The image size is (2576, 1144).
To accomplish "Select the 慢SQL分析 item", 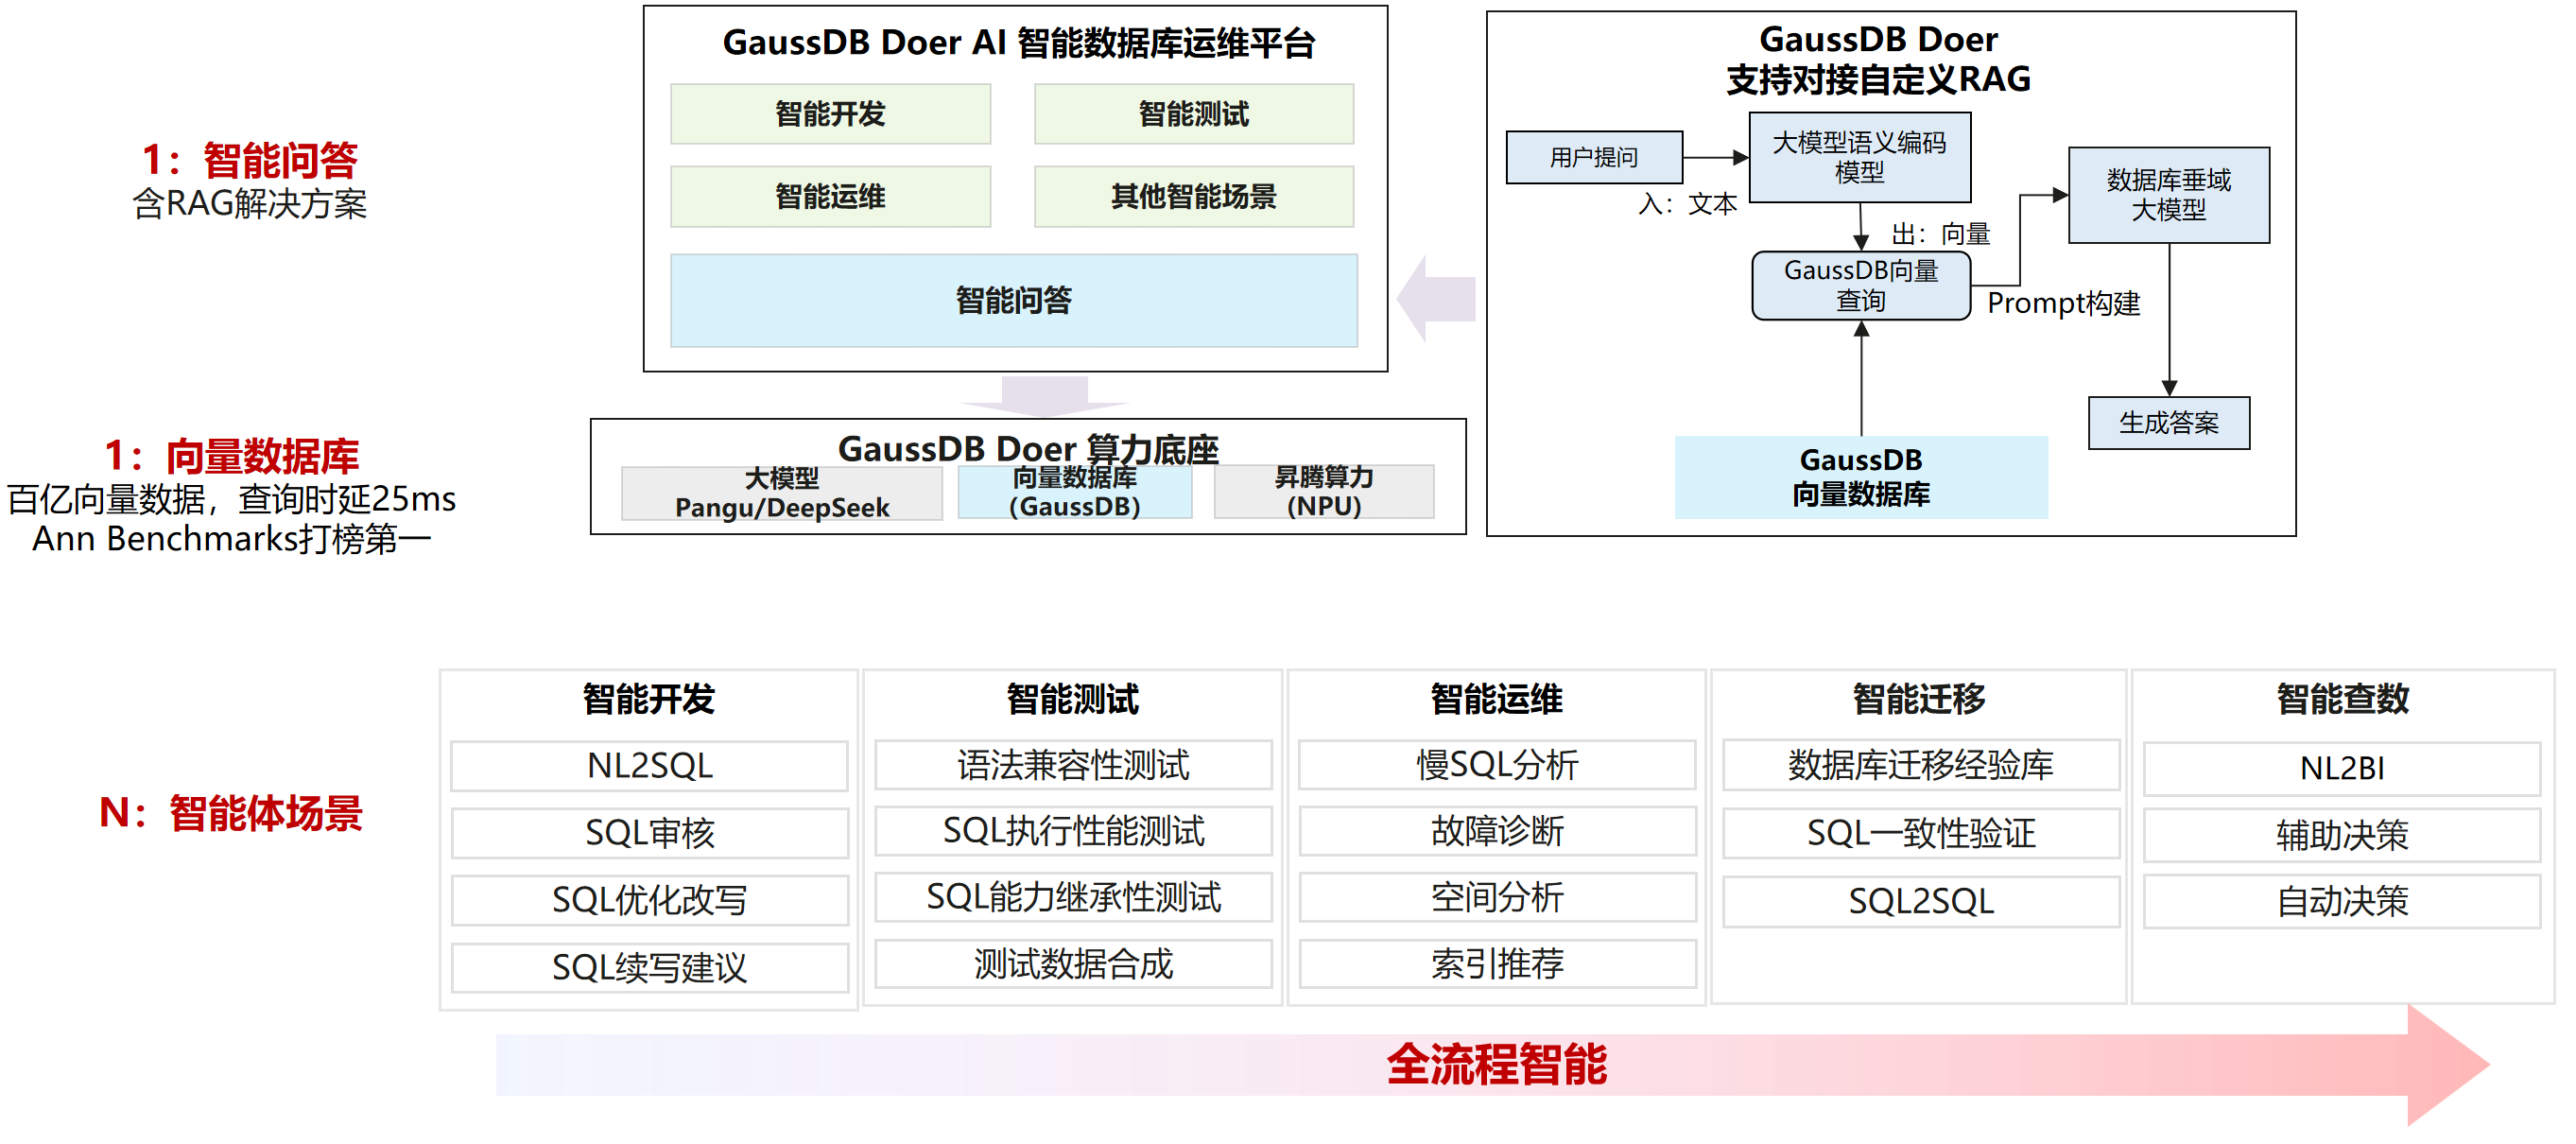I will click(x=1496, y=765).
